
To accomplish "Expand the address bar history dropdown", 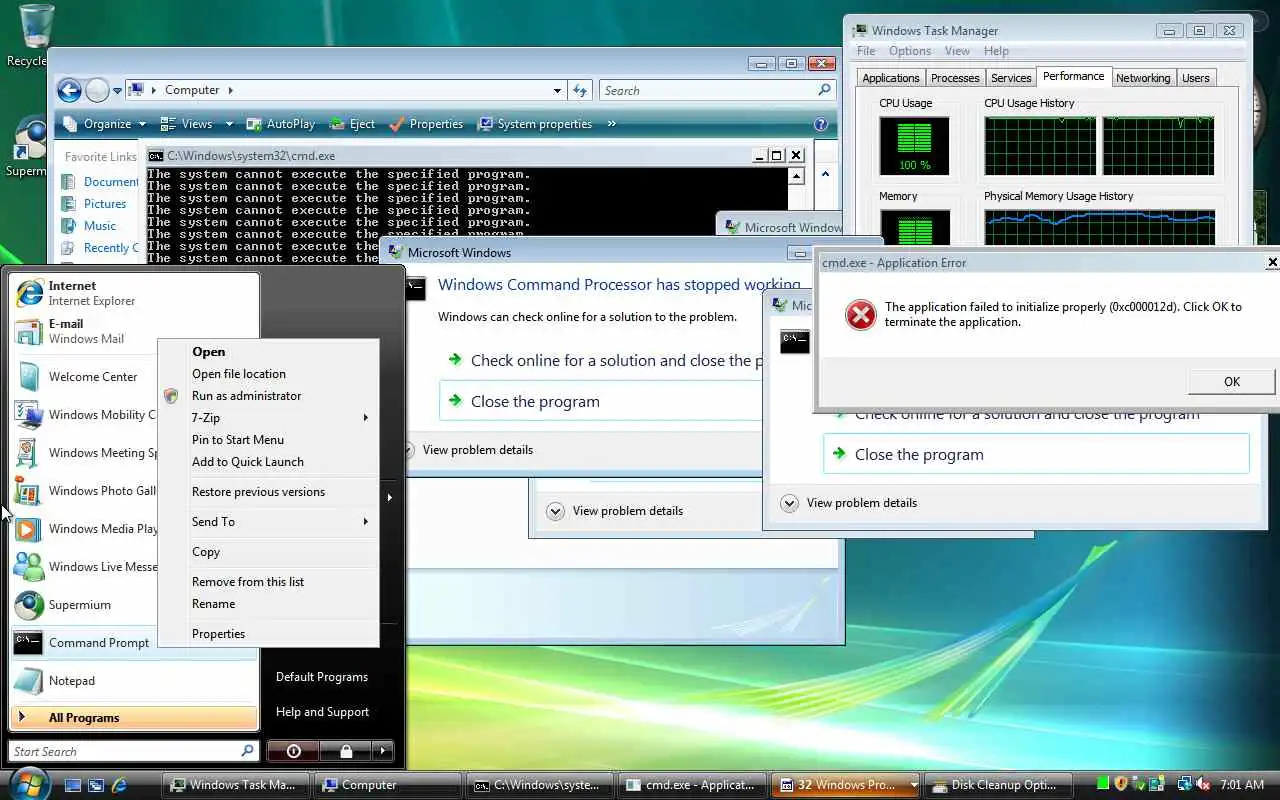I will [x=557, y=90].
